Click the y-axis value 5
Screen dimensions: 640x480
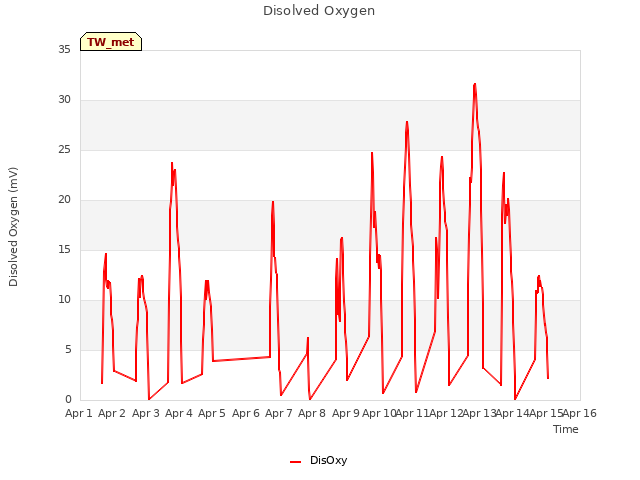[x=68, y=350]
